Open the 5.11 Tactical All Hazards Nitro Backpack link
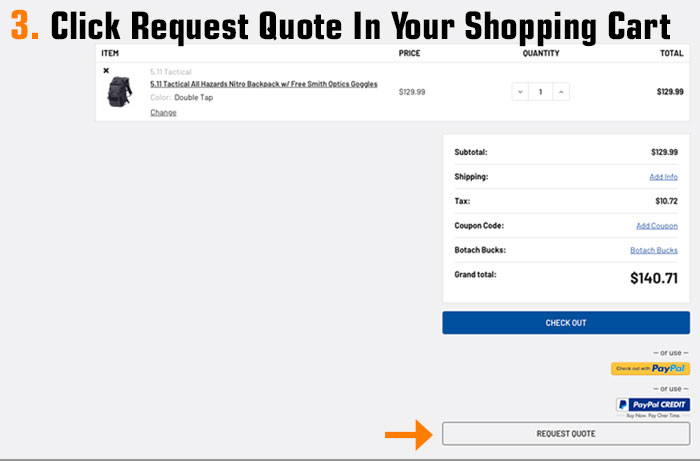Image resolution: width=700 pixels, height=461 pixels. coord(264,84)
